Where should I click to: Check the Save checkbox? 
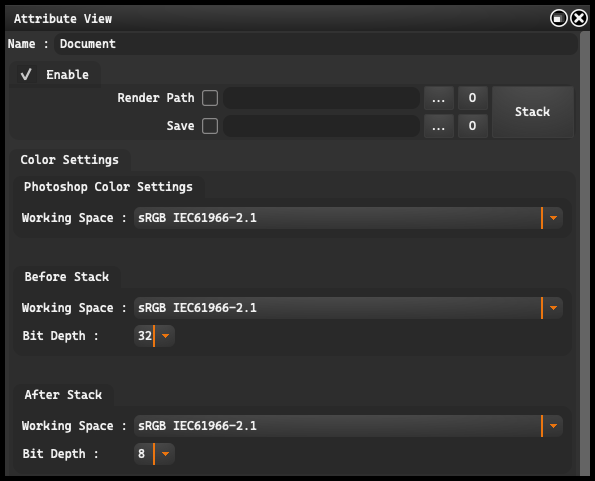pyautogui.click(x=210, y=126)
